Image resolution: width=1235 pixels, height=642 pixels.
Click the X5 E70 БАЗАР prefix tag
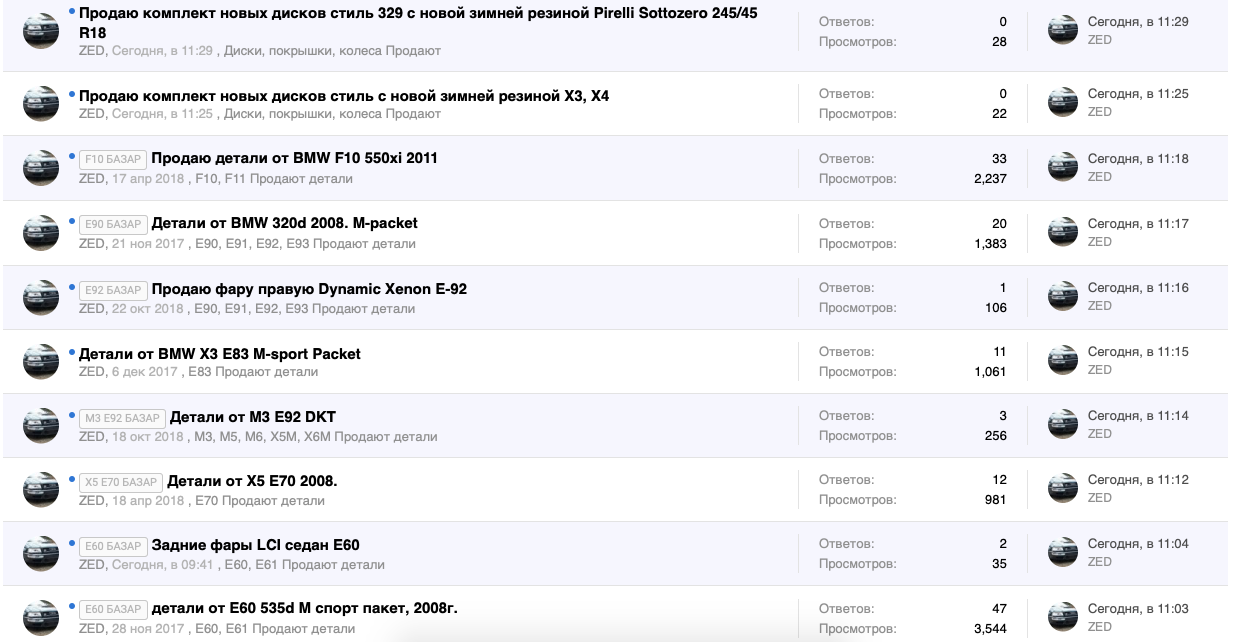coord(121,482)
